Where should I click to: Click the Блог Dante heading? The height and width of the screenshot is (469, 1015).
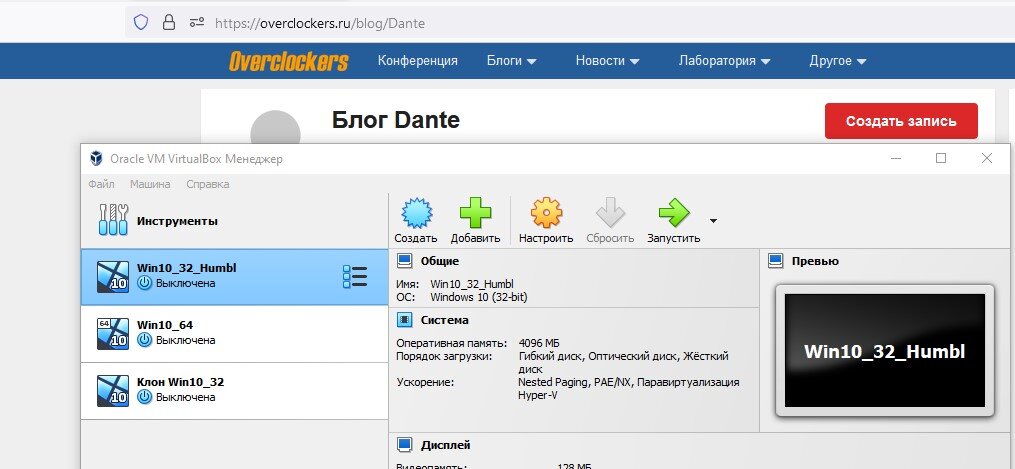396,120
